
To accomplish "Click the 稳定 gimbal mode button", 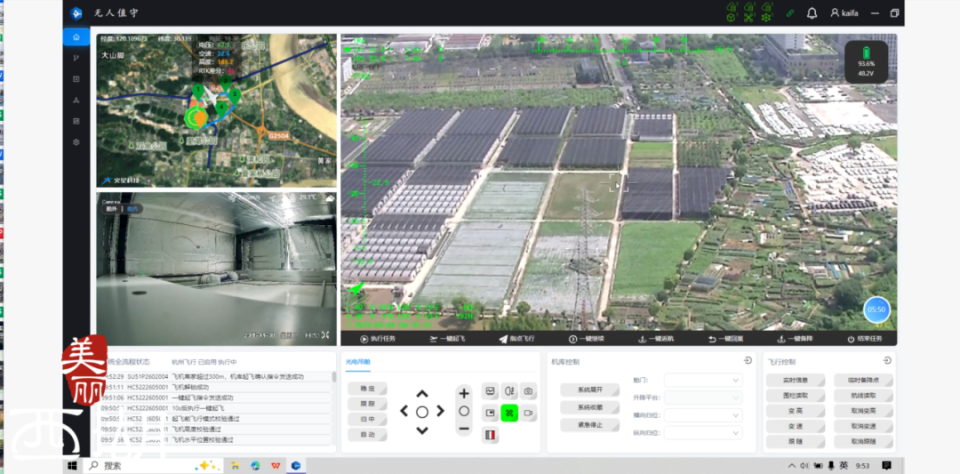I will pos(368,388).
